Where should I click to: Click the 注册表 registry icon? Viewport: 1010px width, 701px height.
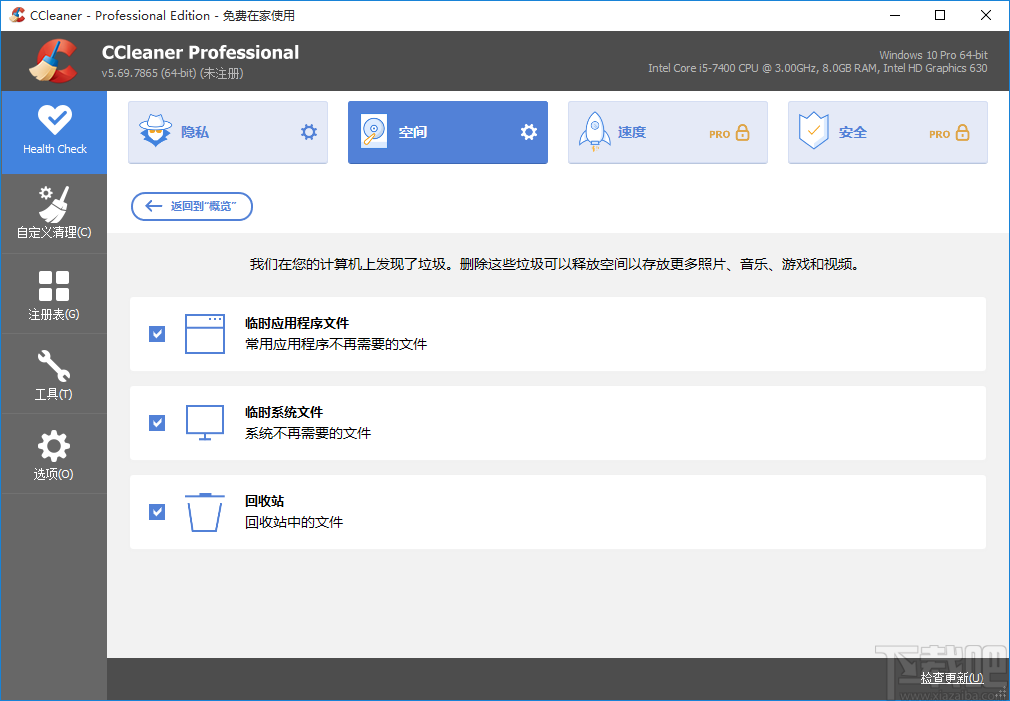pos(54,290)
